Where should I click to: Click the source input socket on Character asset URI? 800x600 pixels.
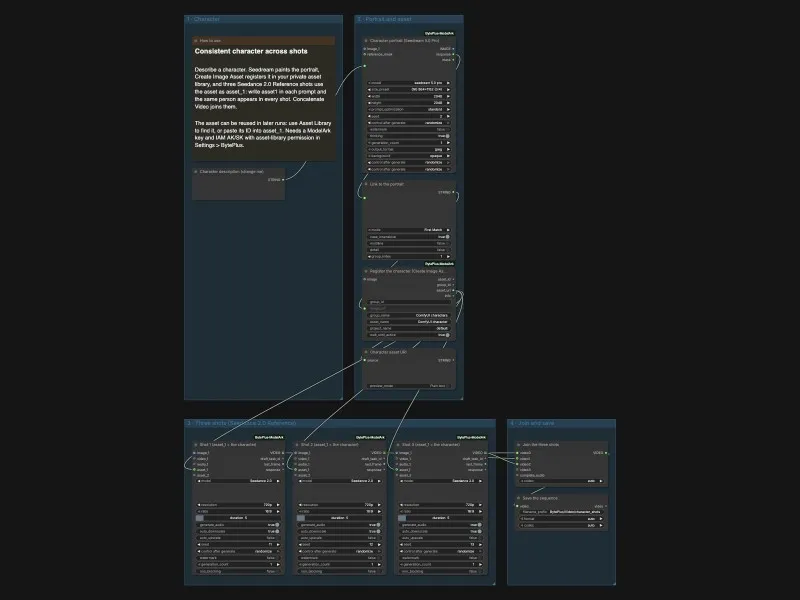pyautogui.click(x=364, y=360)
